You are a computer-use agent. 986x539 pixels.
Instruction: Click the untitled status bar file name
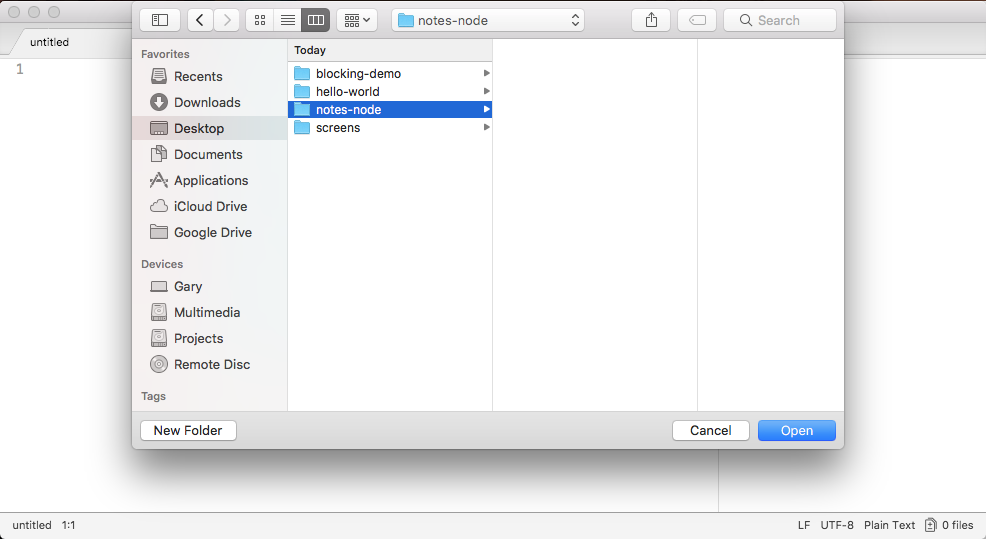[32, 525]
